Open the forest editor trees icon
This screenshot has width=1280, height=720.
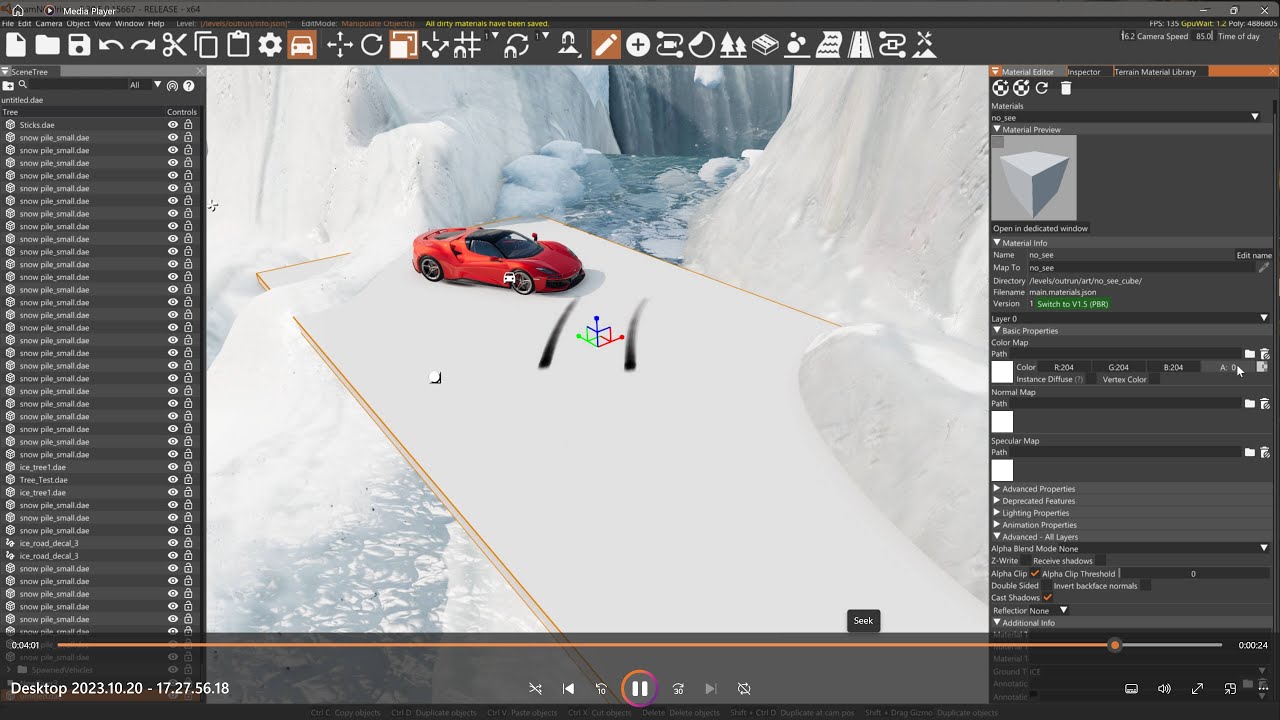tap(733, 45)
